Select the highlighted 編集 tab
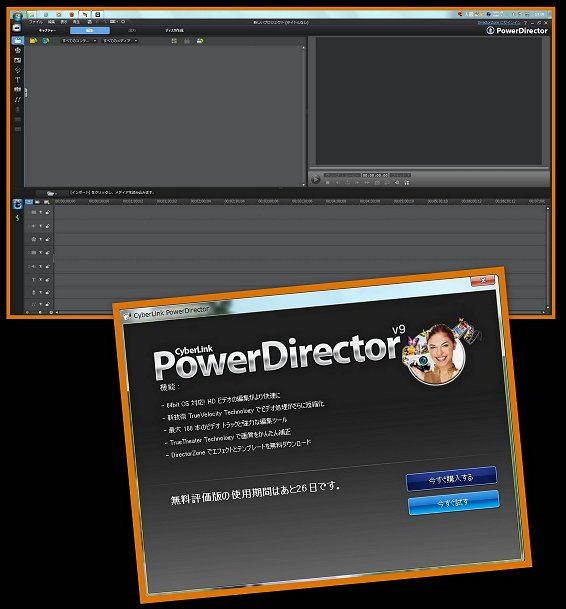Screen dimensions: 566x609 click(90, 30)
